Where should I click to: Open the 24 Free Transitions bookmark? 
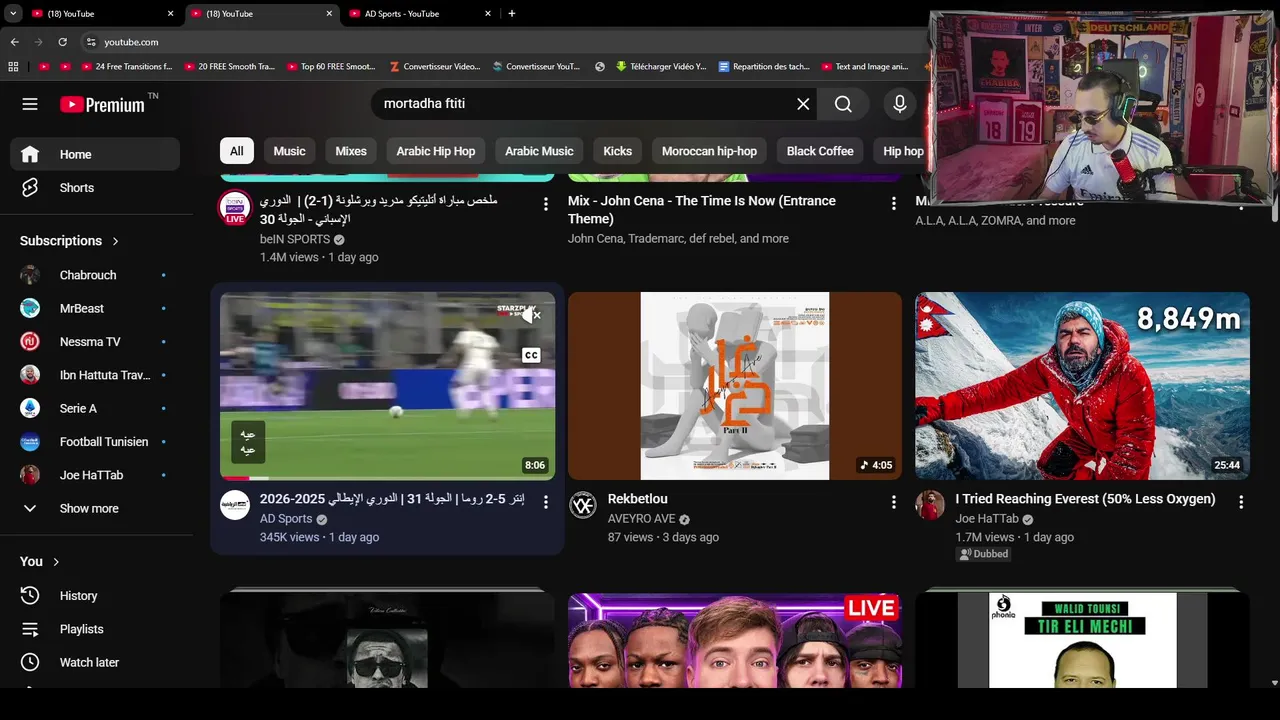125,67
